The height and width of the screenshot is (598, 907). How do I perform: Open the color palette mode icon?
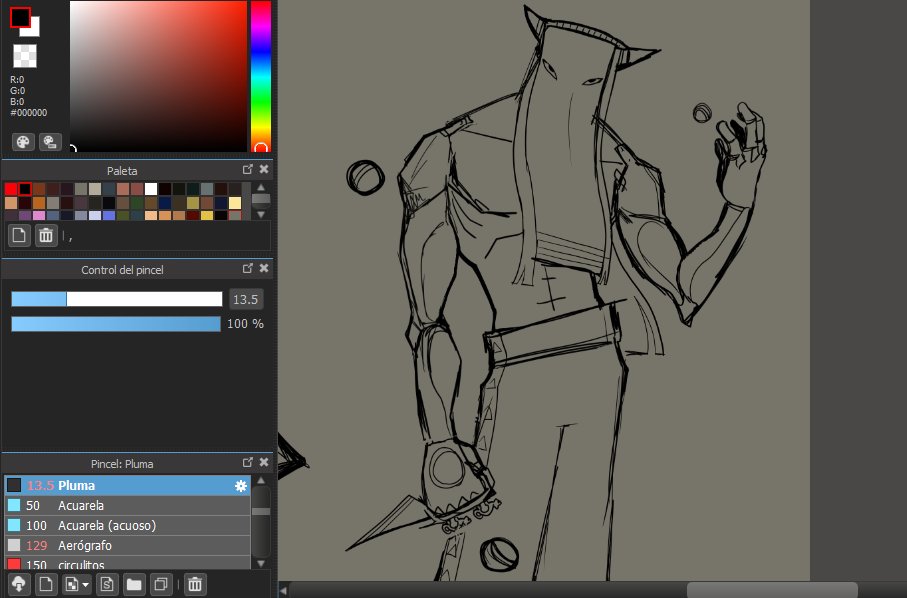pyautogui.click(x=23, y=142)
